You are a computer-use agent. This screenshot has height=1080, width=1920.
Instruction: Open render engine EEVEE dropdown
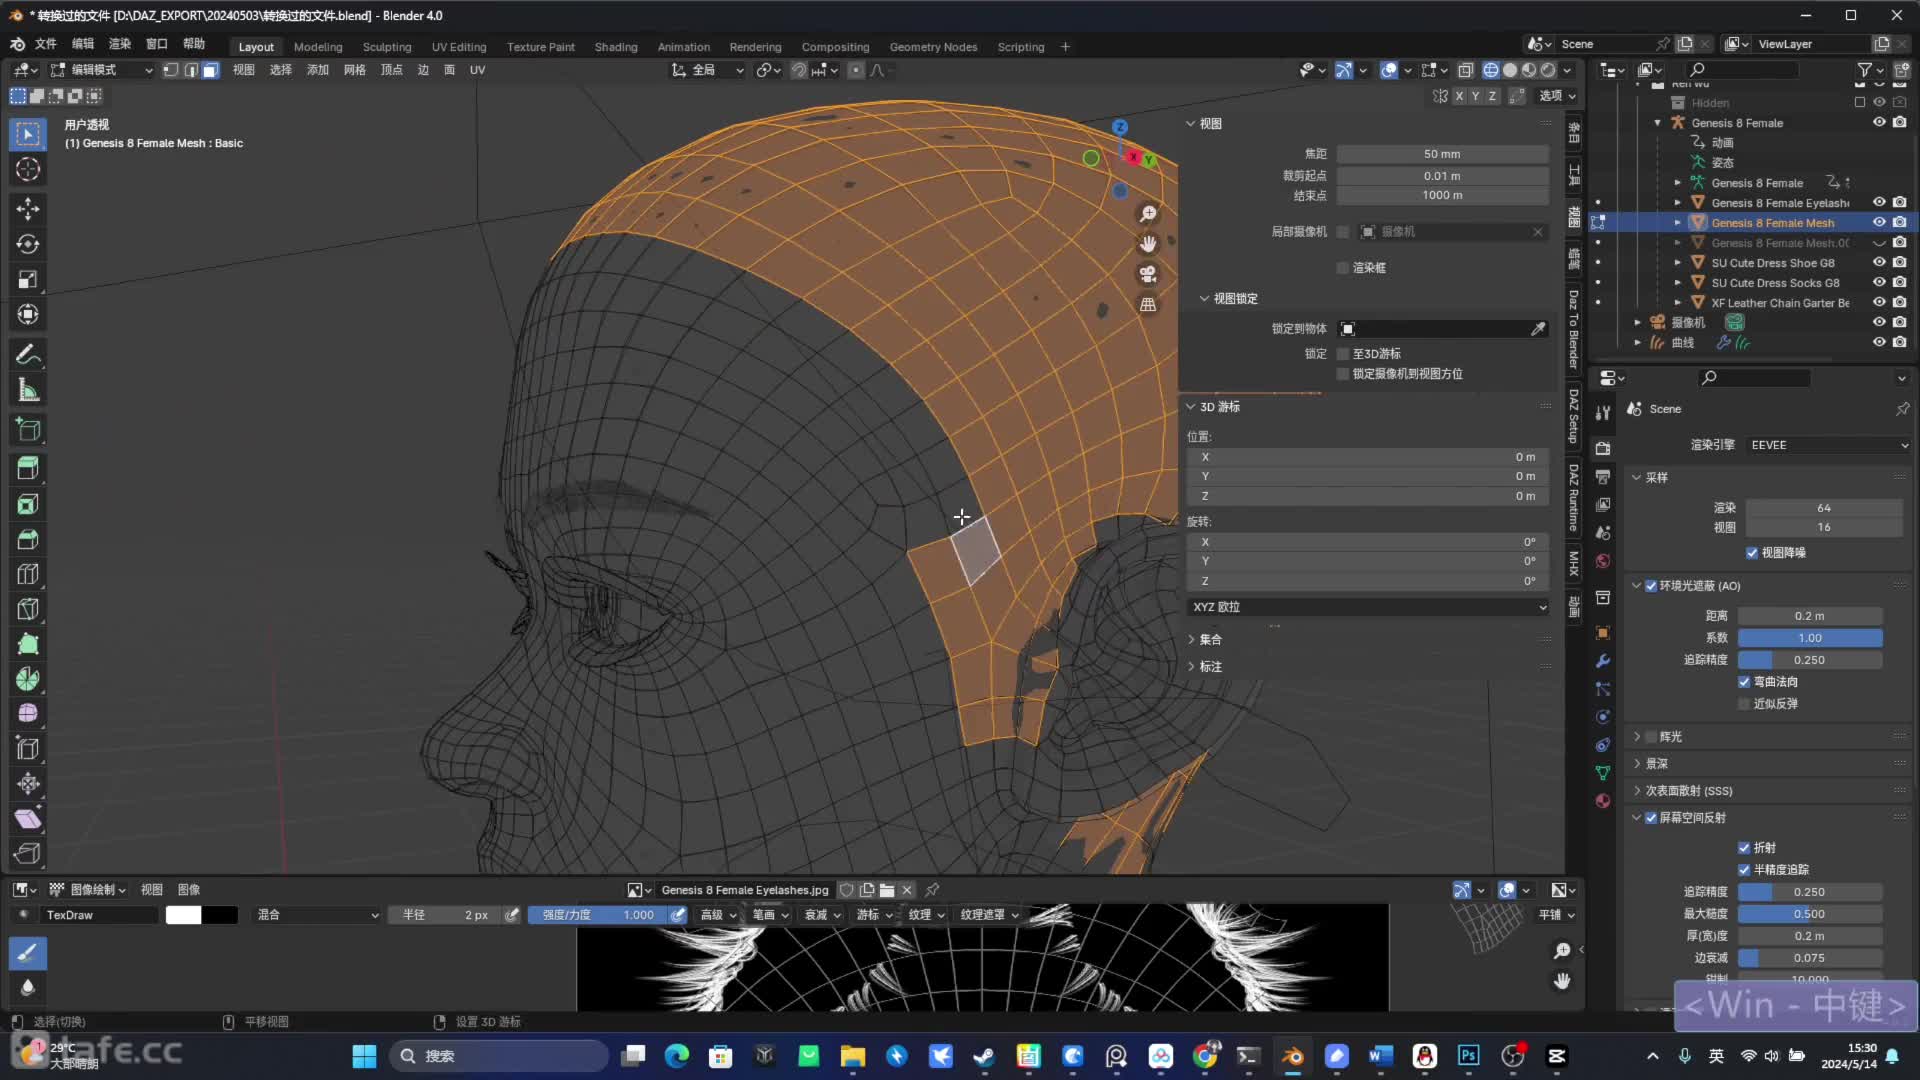[1828, 445]
